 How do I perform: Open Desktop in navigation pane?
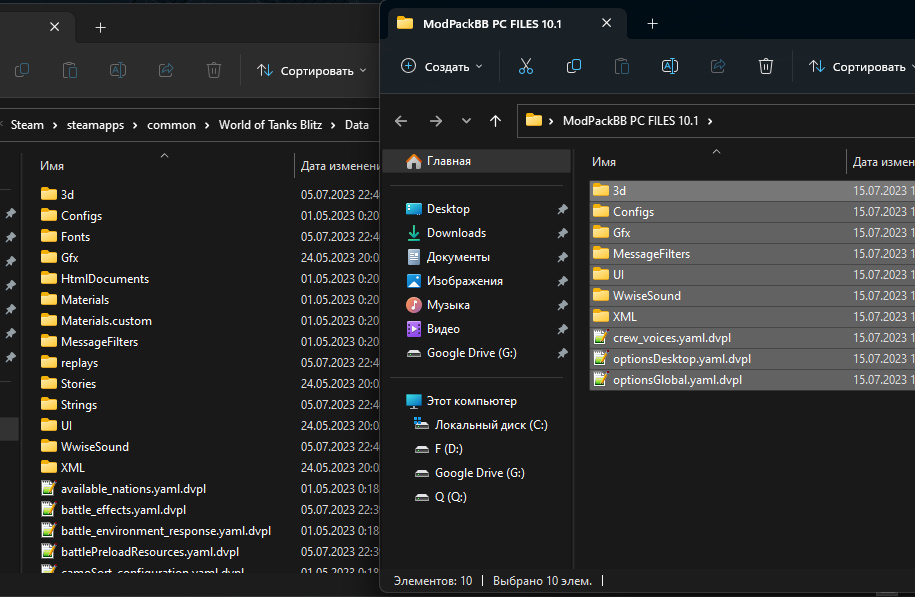click(x=448, y=209)
